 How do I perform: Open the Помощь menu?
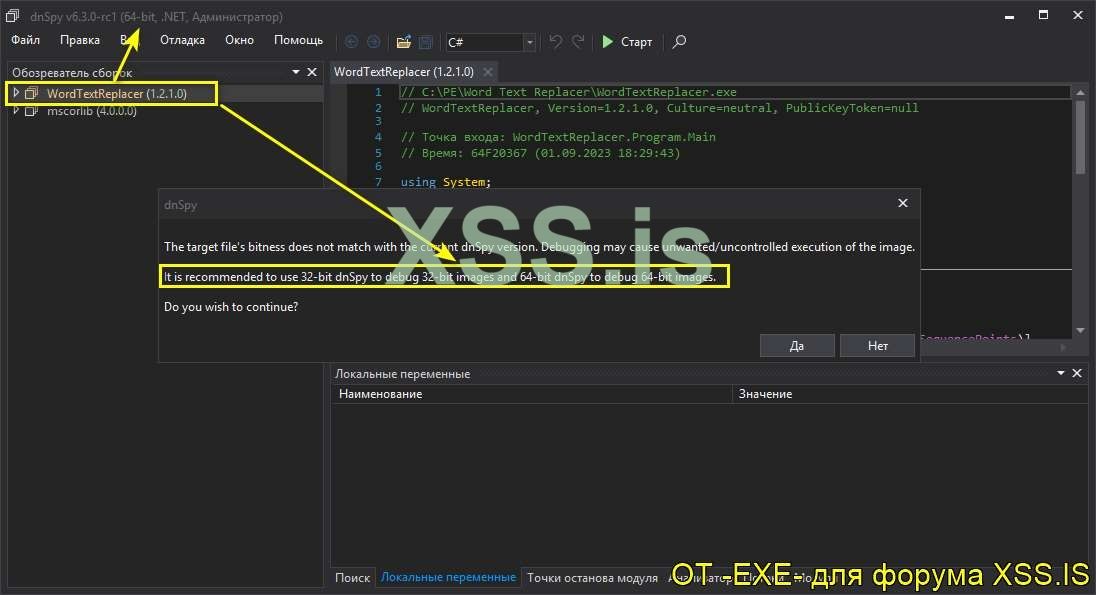[x=298, y=41]
